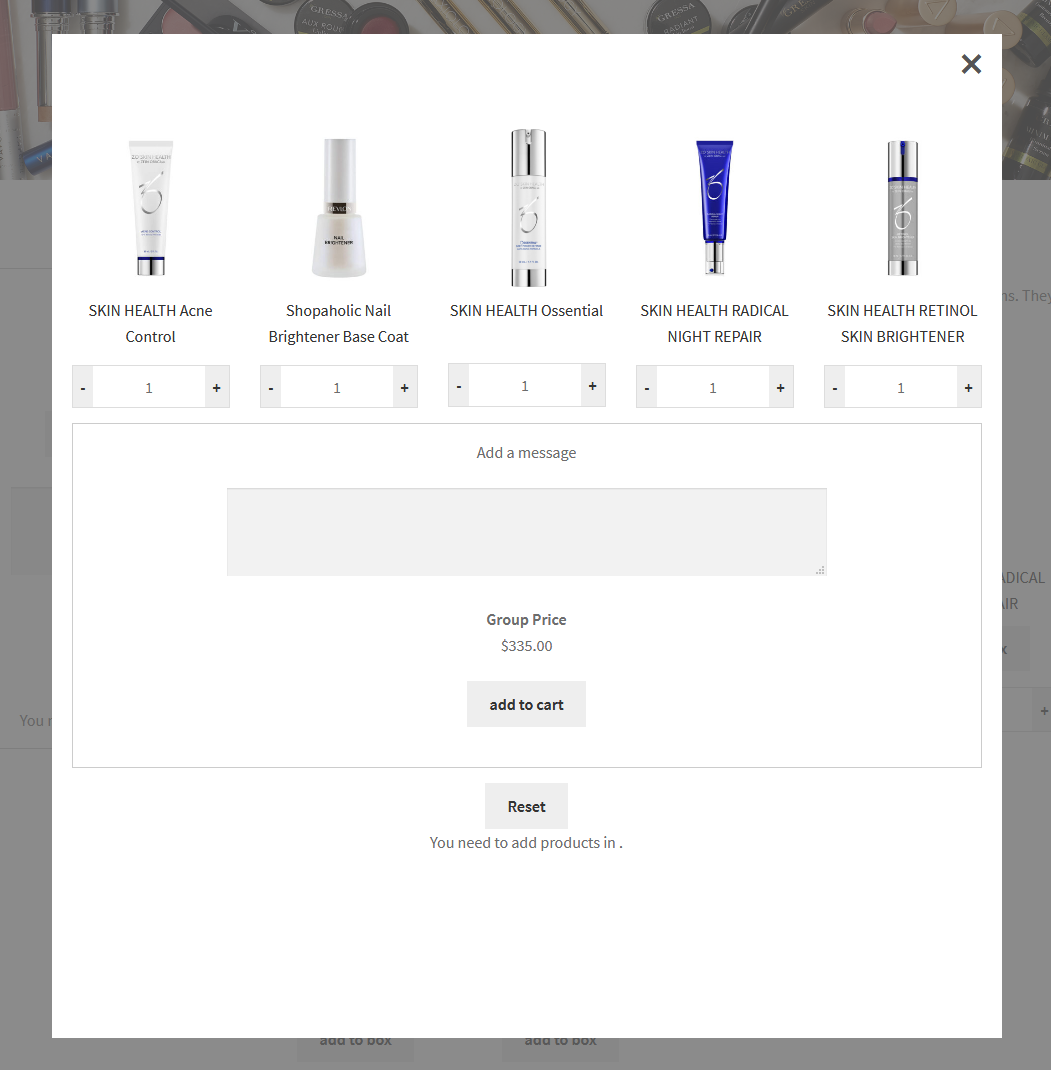Viewport: 1051px width, 1070px height.
Task: Click the Reset button
Action: 526,806
